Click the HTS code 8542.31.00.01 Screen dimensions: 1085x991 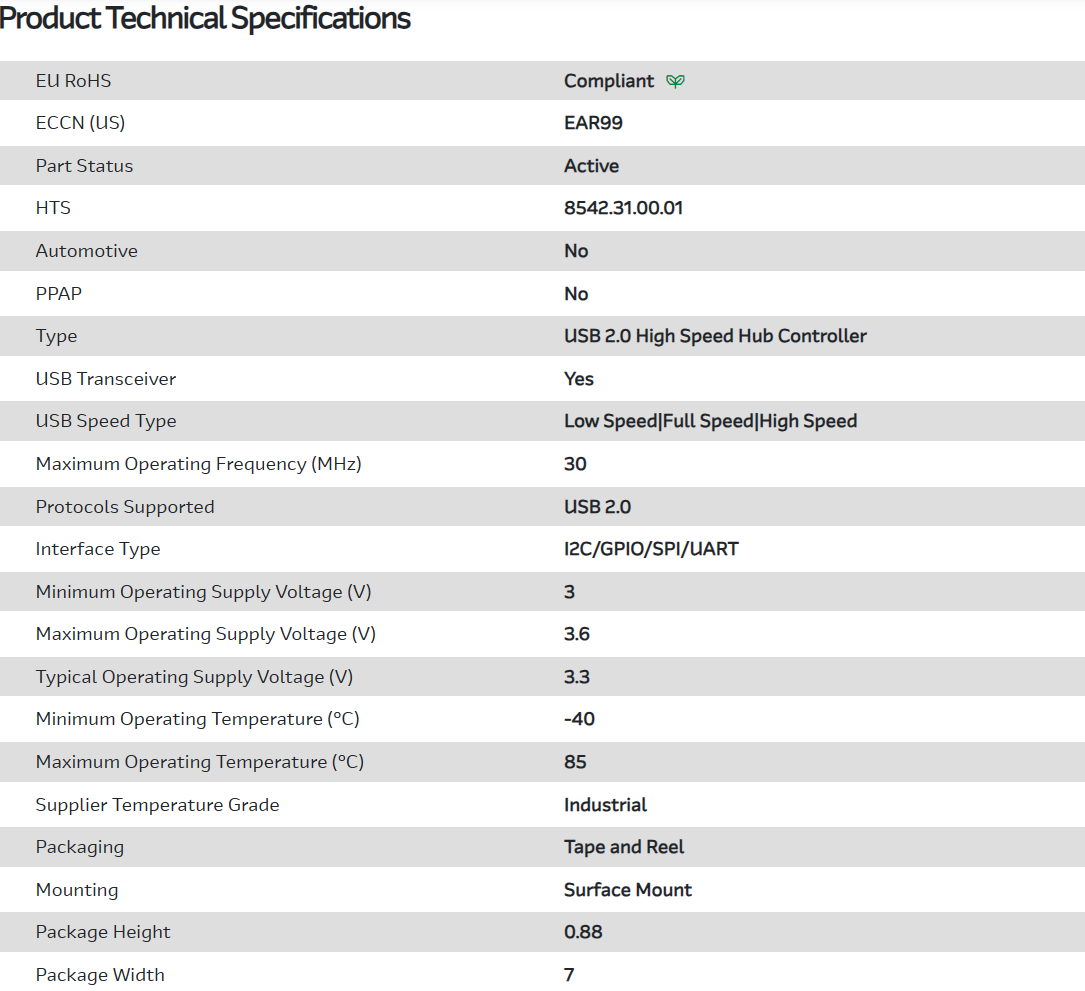tap(623, 208)
